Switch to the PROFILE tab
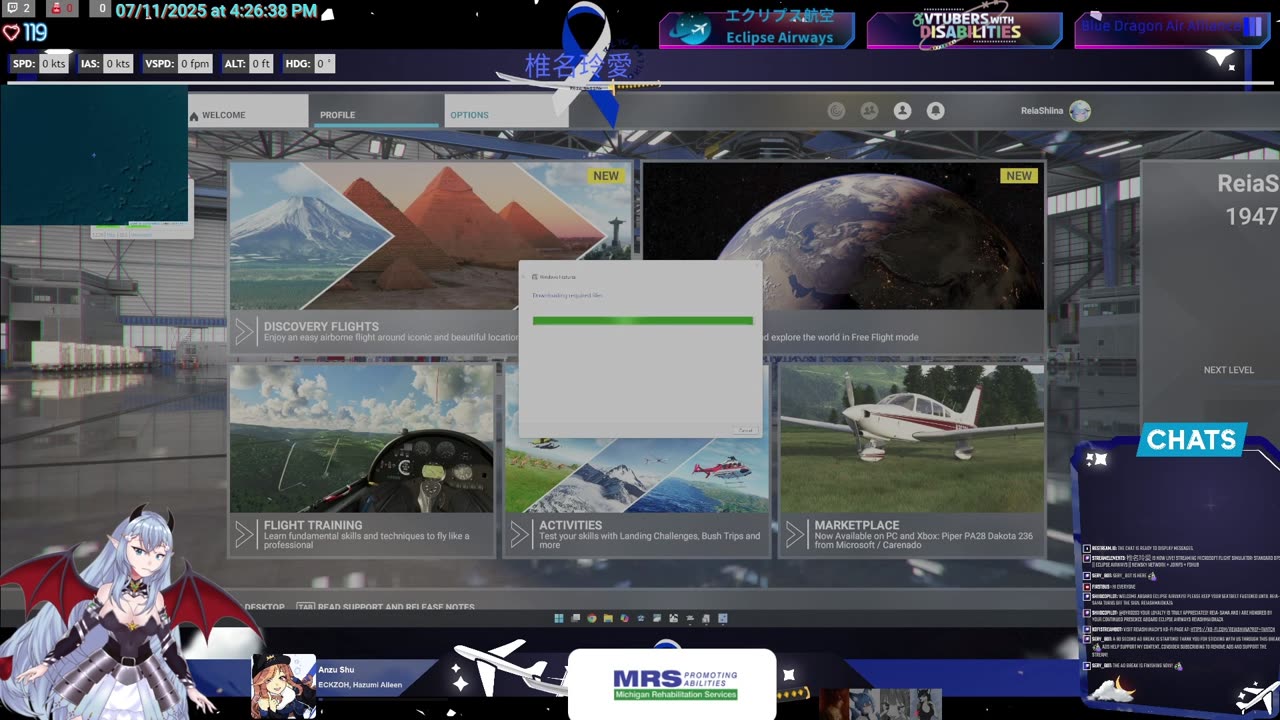This screenshot has height=720, width=1280. [374, 111]
